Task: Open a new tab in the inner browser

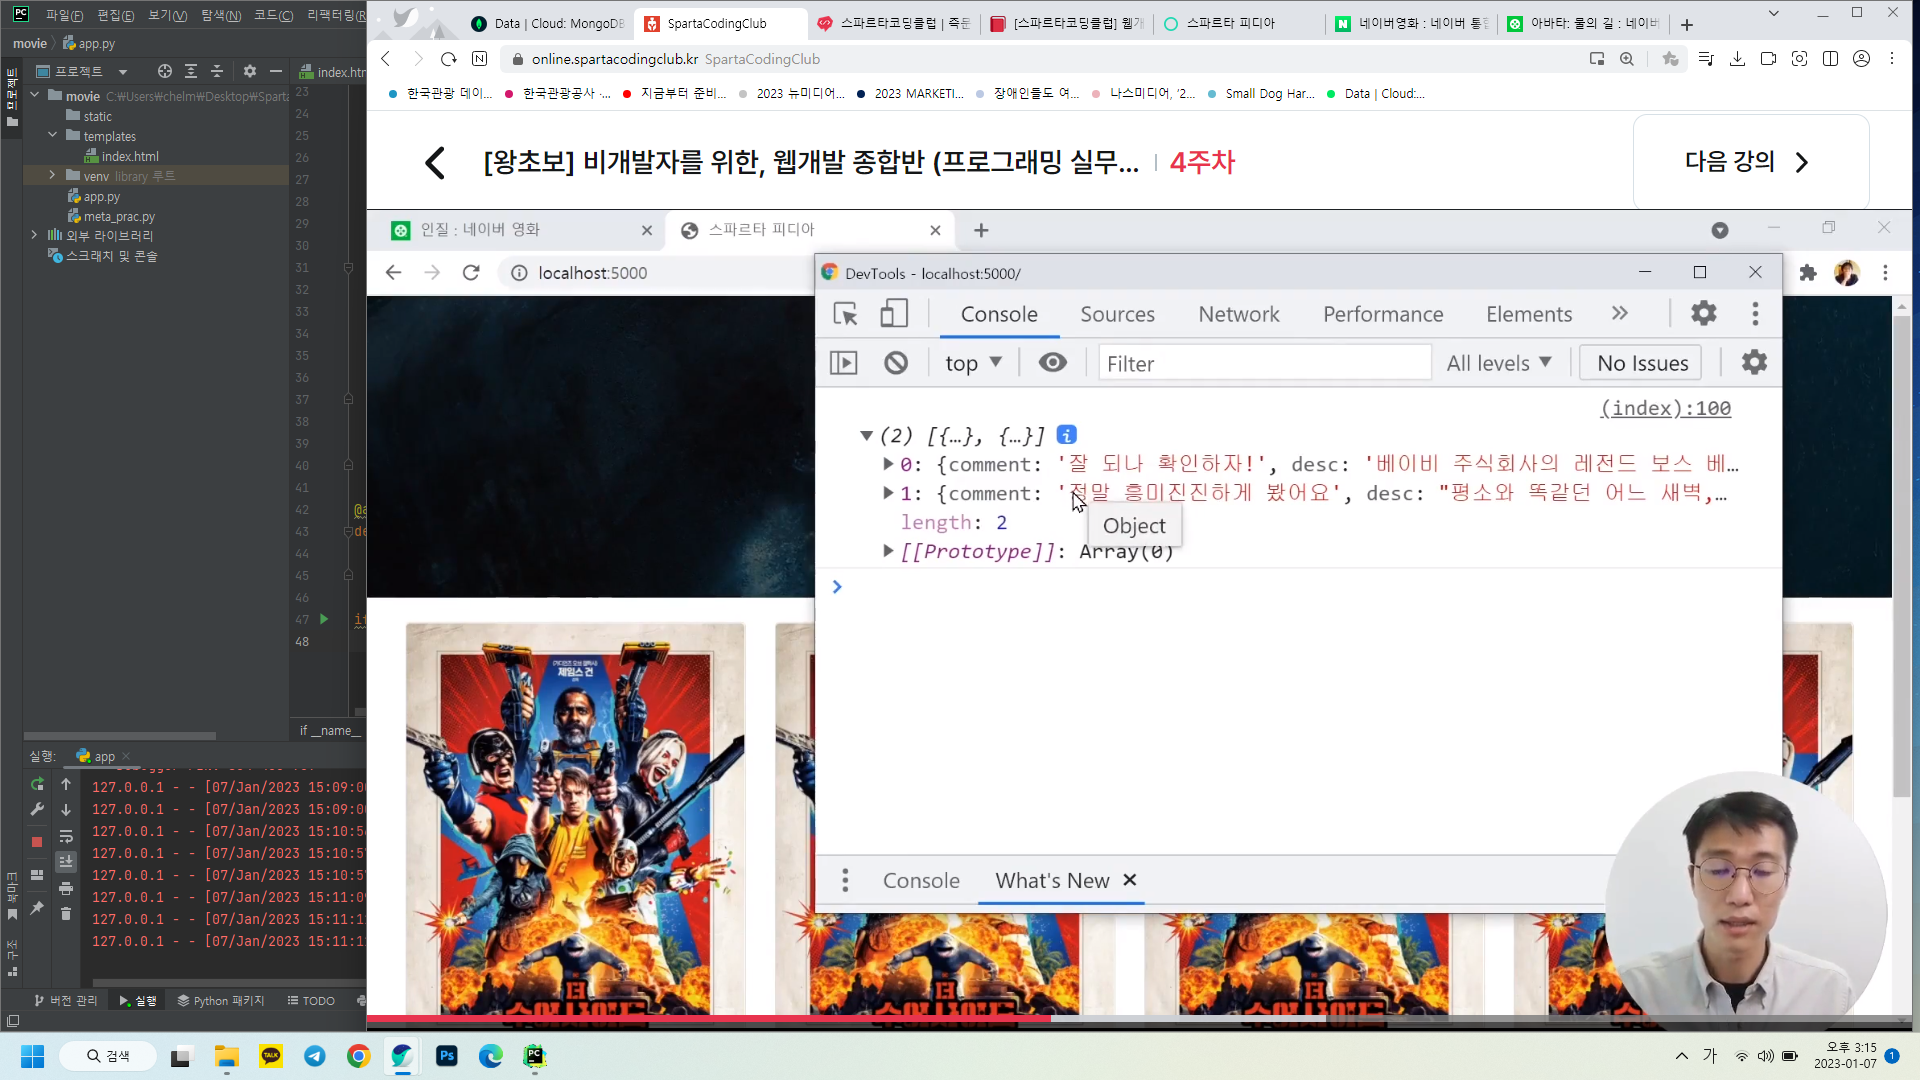Action: point(981,231)
